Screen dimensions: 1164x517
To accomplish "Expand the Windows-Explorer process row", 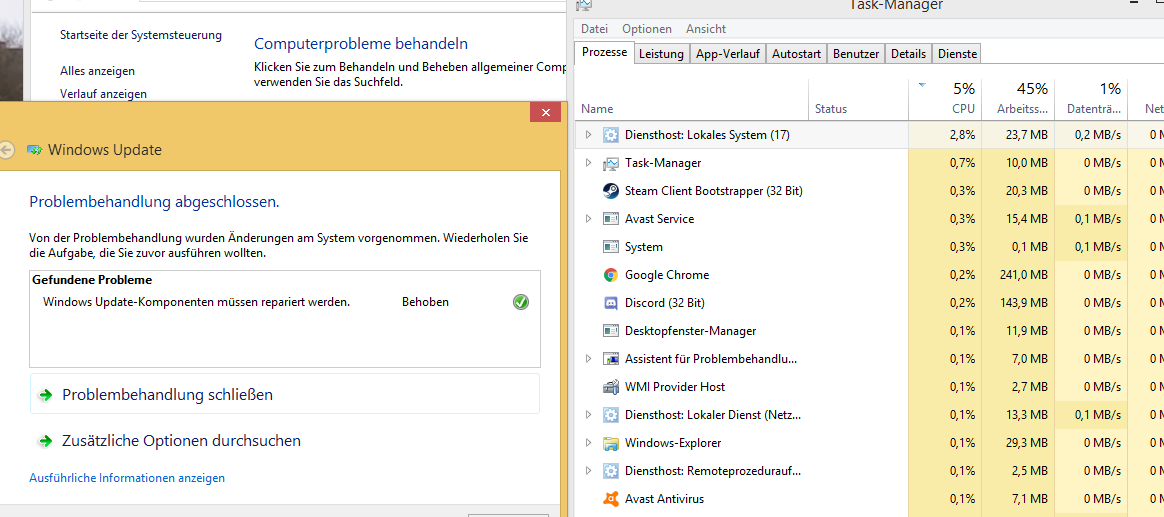I will click(588, 443).
